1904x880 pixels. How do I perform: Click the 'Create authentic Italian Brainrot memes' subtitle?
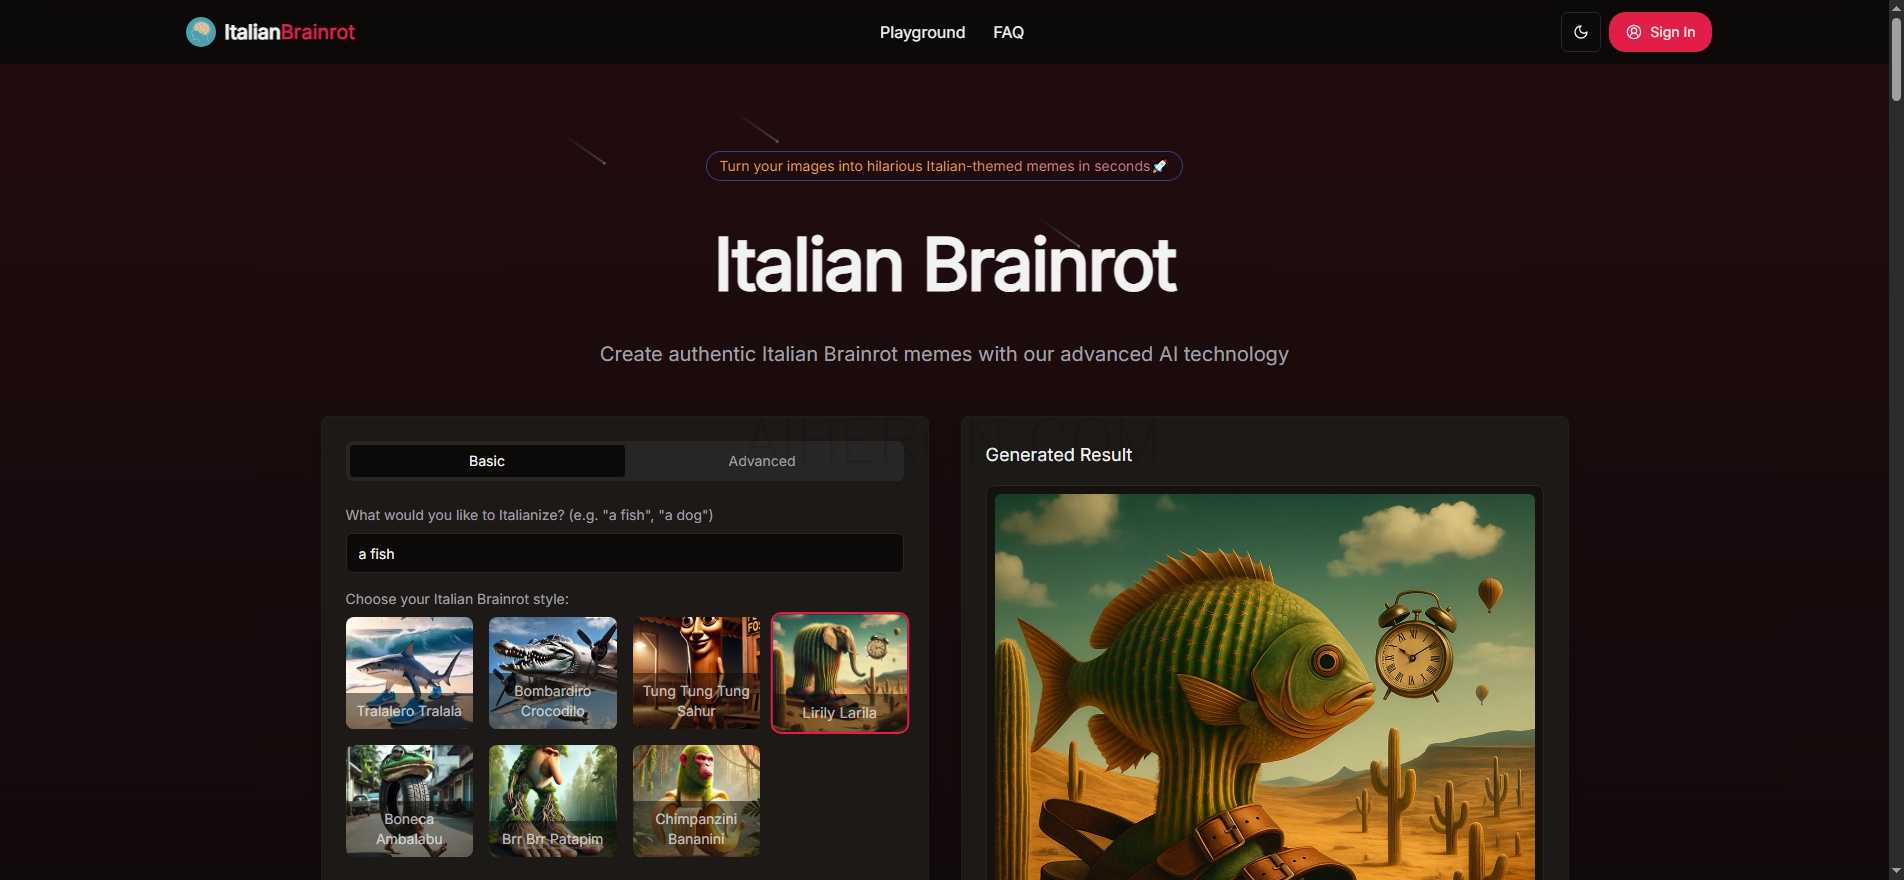click(x=944, y=354)
